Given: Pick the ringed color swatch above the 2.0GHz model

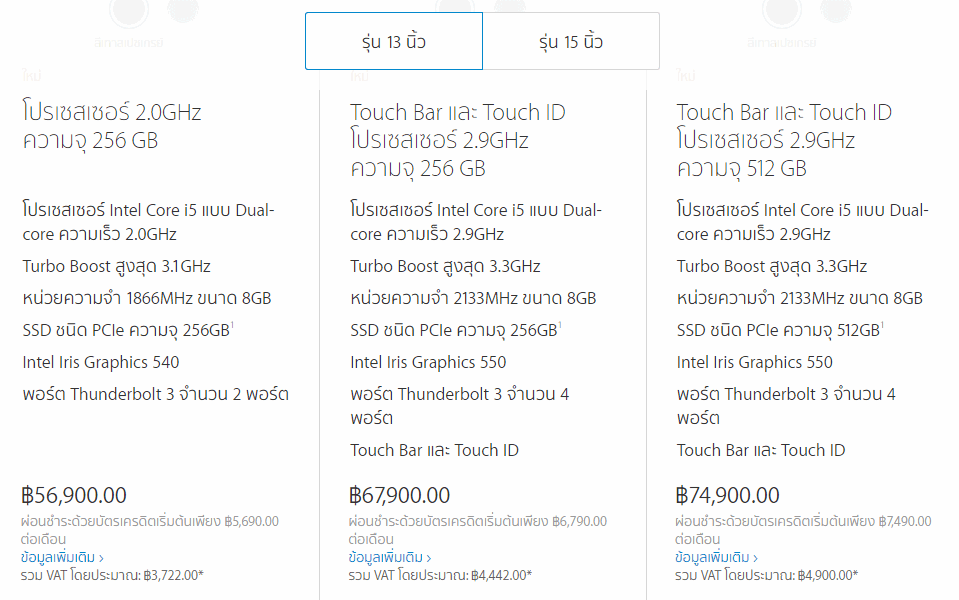Looking at the screenshot, I should [128, 11].
